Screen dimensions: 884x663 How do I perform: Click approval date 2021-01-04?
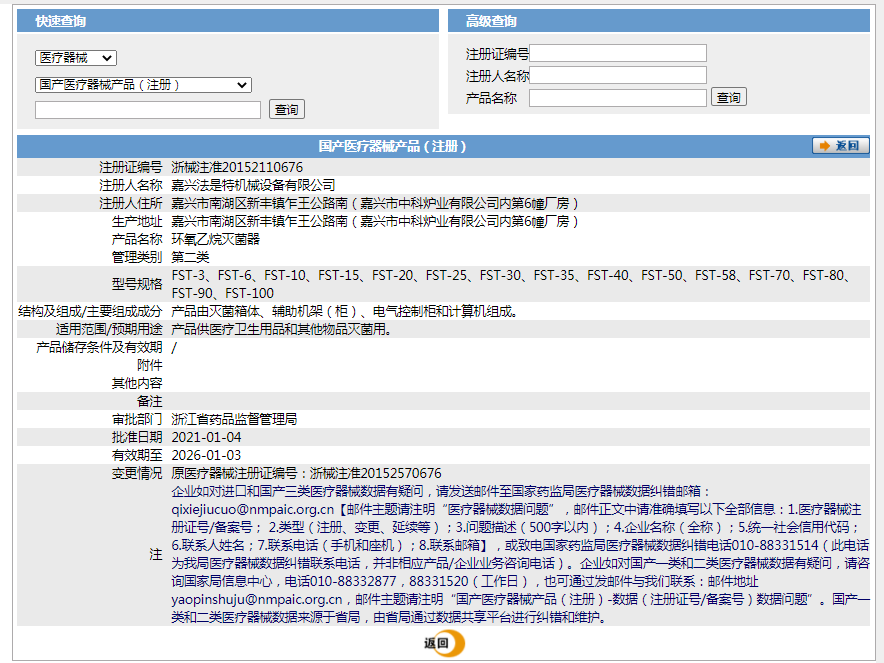point(206,437)
